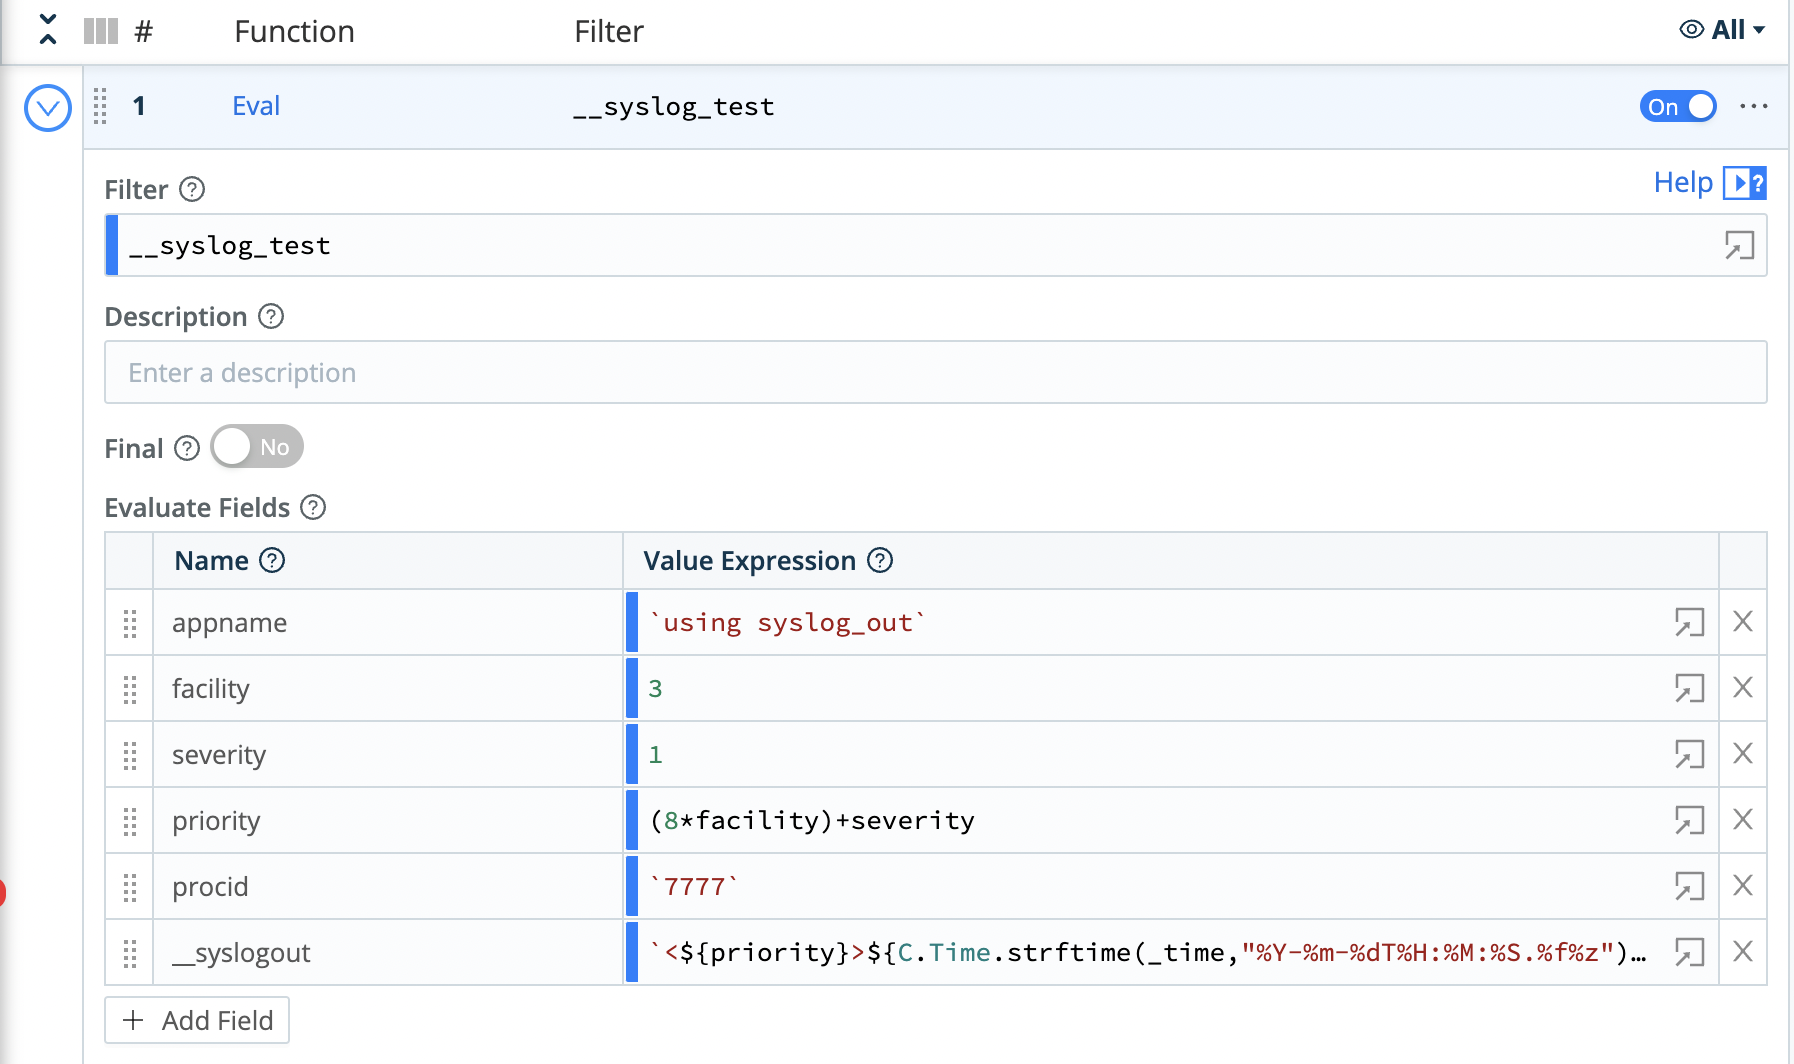The height and width of the screenshot is (1064, 1794).
Task: Open Filter help tooltip icon
Action: (192, 189)
